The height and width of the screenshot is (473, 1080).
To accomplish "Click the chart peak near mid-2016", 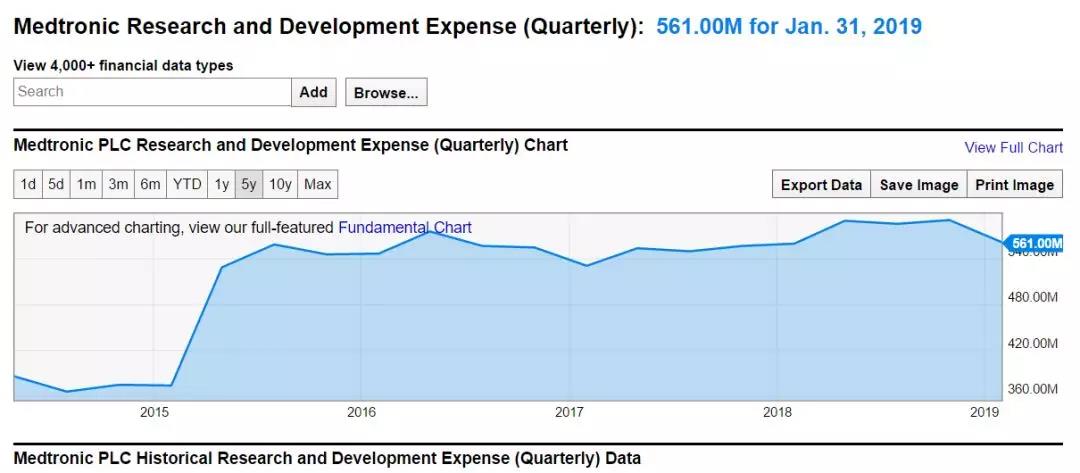I will (429, 231).
